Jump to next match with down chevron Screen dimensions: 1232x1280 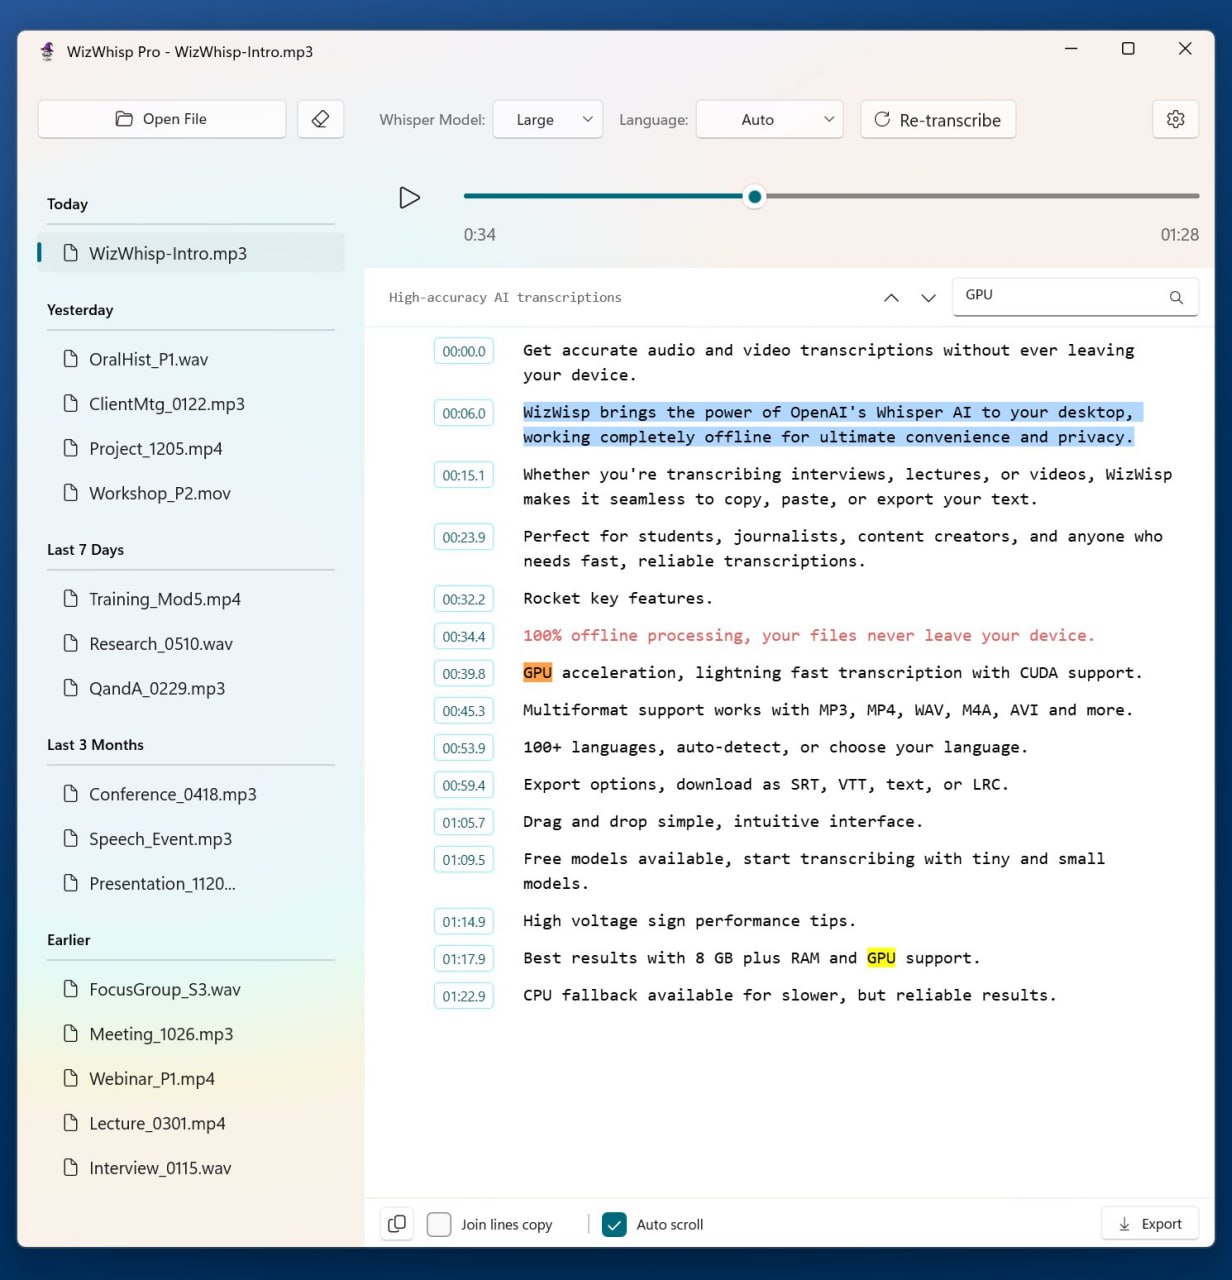coord(928,298)
